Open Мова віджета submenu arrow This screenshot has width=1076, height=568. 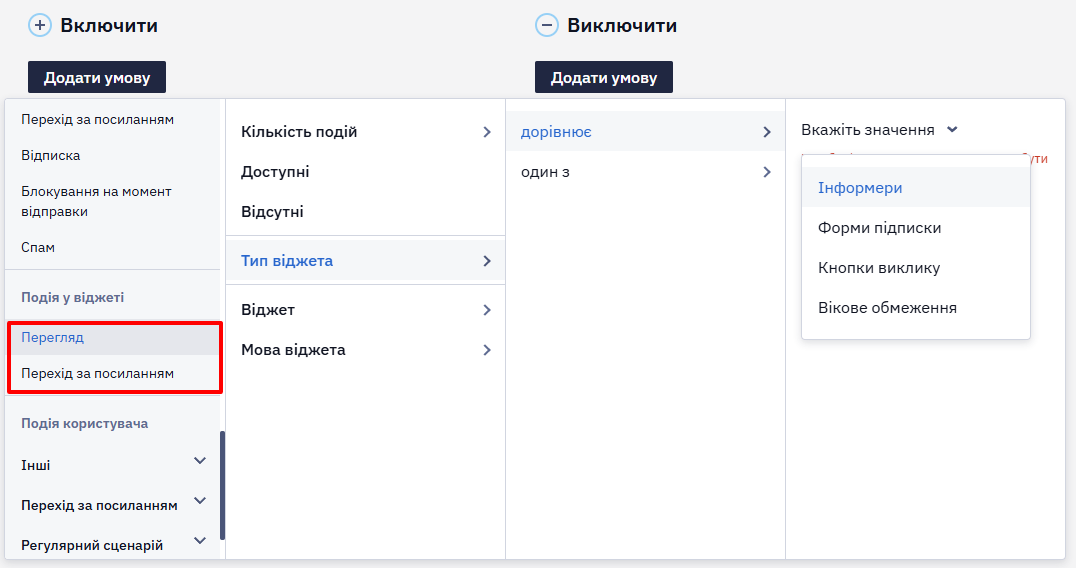487,350
